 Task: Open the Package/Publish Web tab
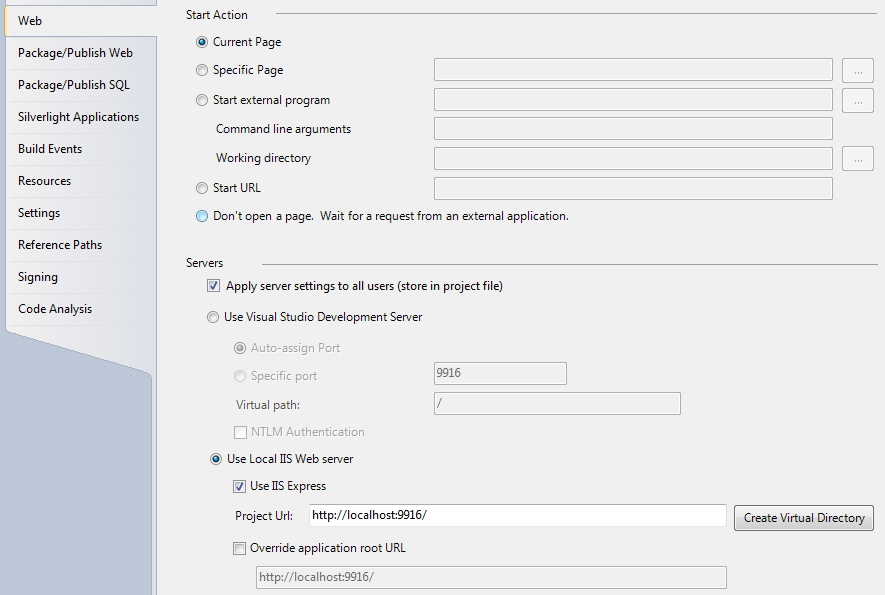coord(75,53)
